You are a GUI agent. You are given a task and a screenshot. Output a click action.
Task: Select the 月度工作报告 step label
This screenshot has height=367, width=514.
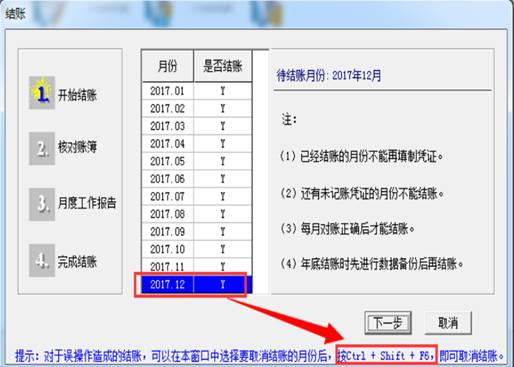pos(87,203)
